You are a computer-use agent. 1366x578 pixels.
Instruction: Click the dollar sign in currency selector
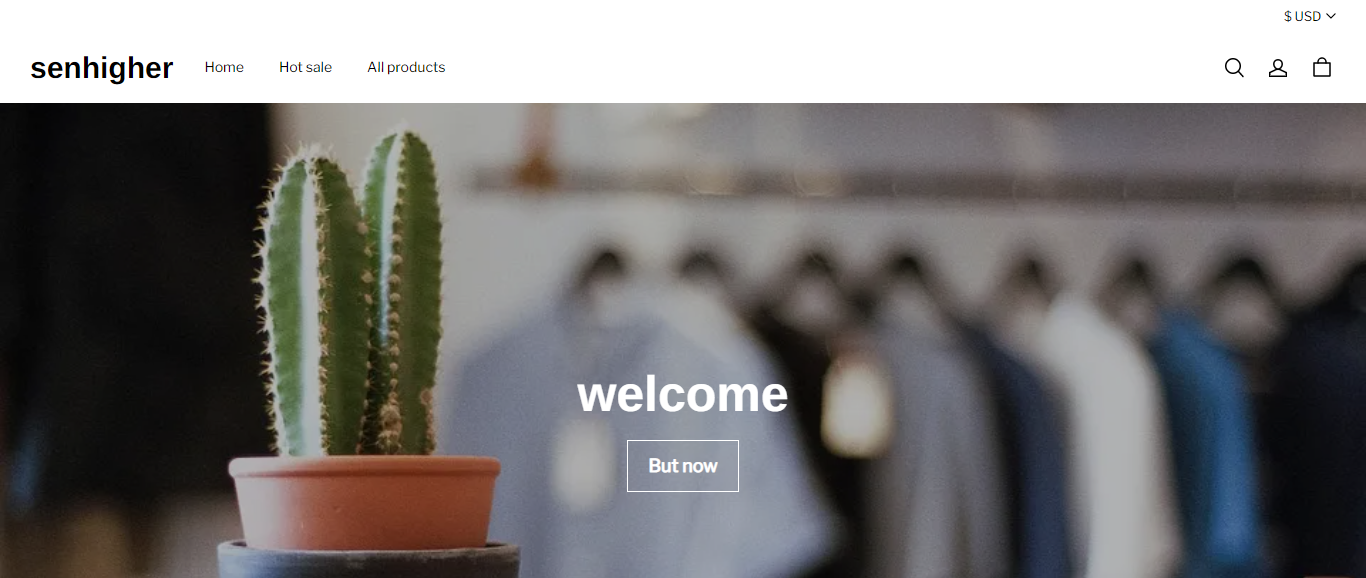(x=1288, y=16)
